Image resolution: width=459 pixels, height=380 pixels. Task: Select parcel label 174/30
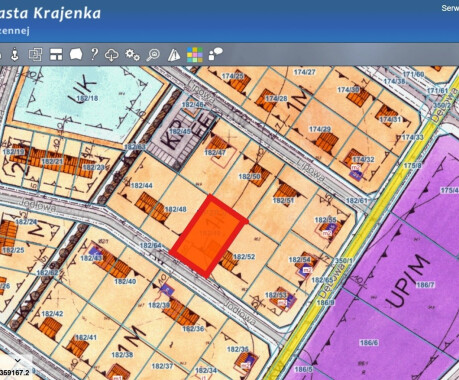pyautogui.click(x=348, y=90)
